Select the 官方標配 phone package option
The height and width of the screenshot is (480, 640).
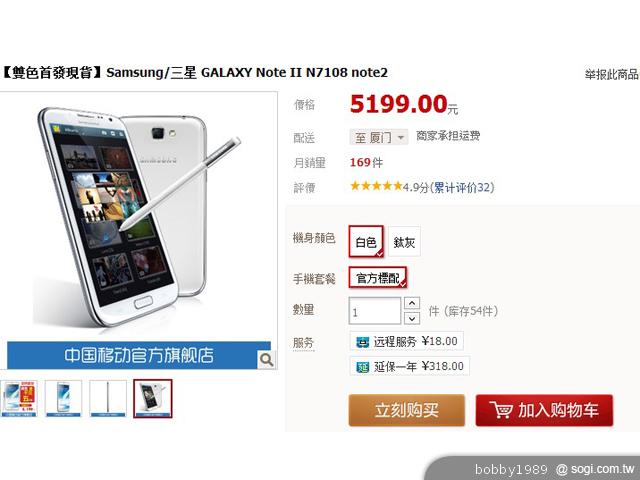pos(378,278)
